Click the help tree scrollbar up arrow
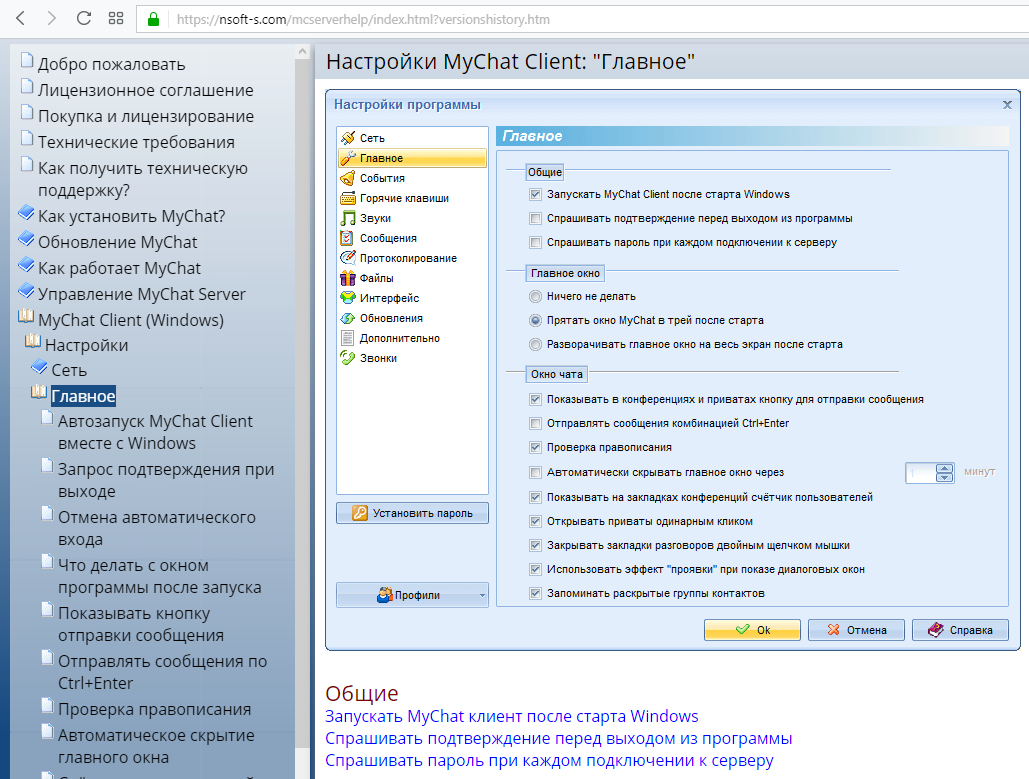Viewport: 1029px width, 779px height. click(x=303, y=51)
